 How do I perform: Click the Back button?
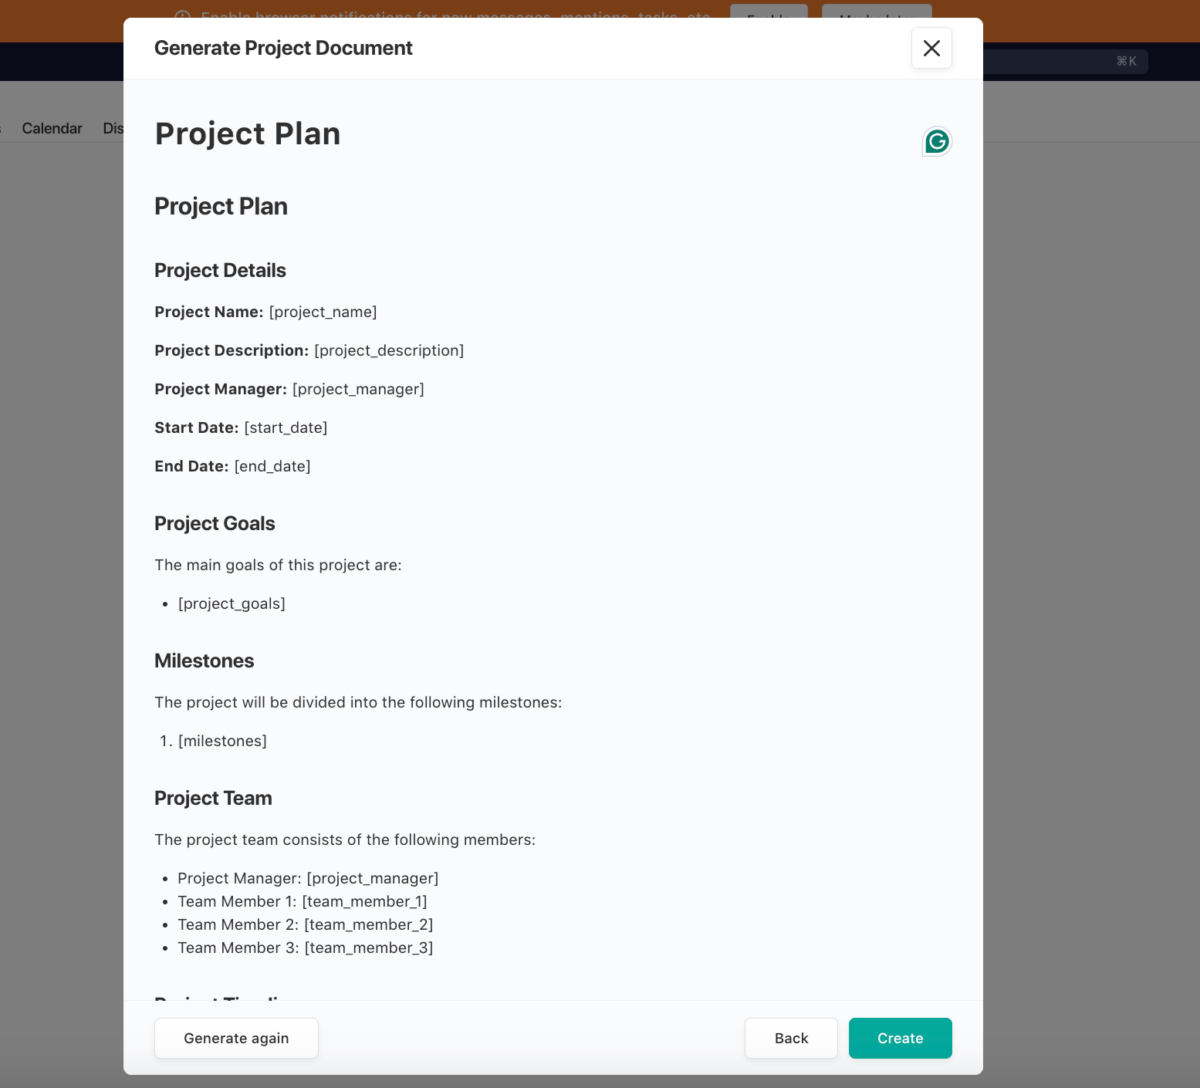(790, 1038)
